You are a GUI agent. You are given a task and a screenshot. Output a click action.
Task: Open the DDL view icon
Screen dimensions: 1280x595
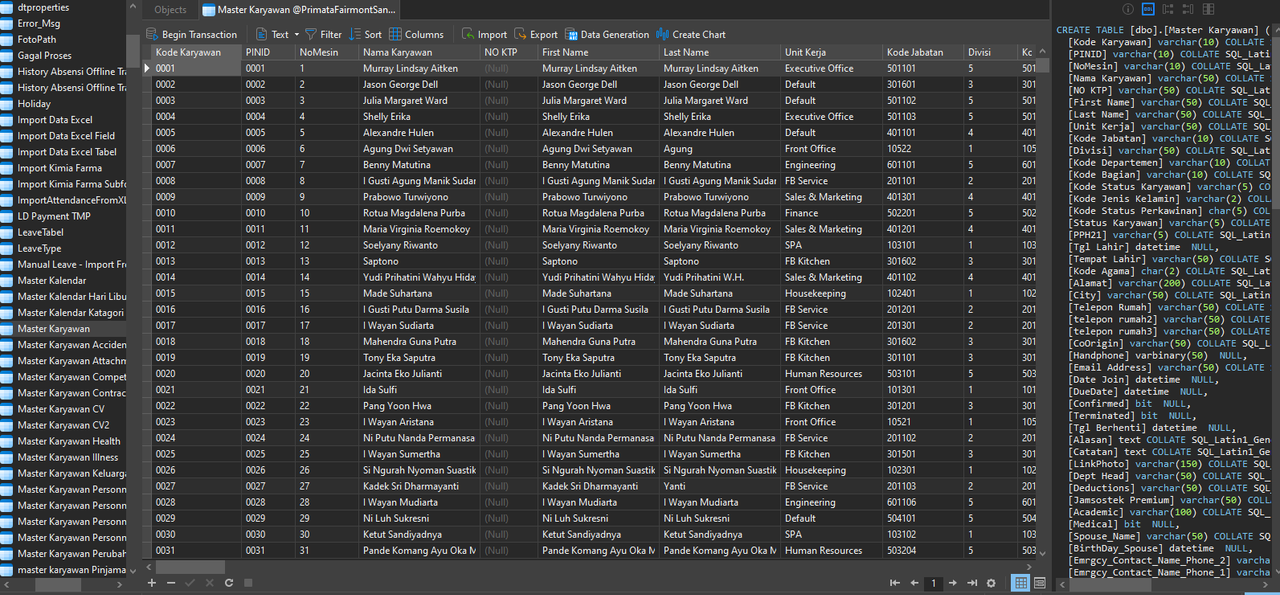[1148, 9]
